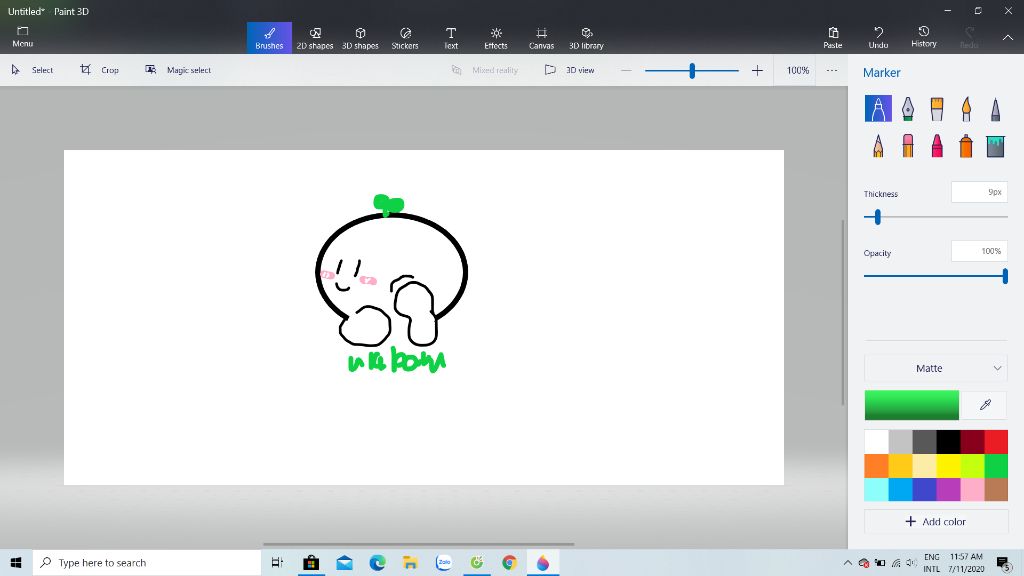Open the Text tab
This screenshot has height=576, width=1024.
click(451, 38)
